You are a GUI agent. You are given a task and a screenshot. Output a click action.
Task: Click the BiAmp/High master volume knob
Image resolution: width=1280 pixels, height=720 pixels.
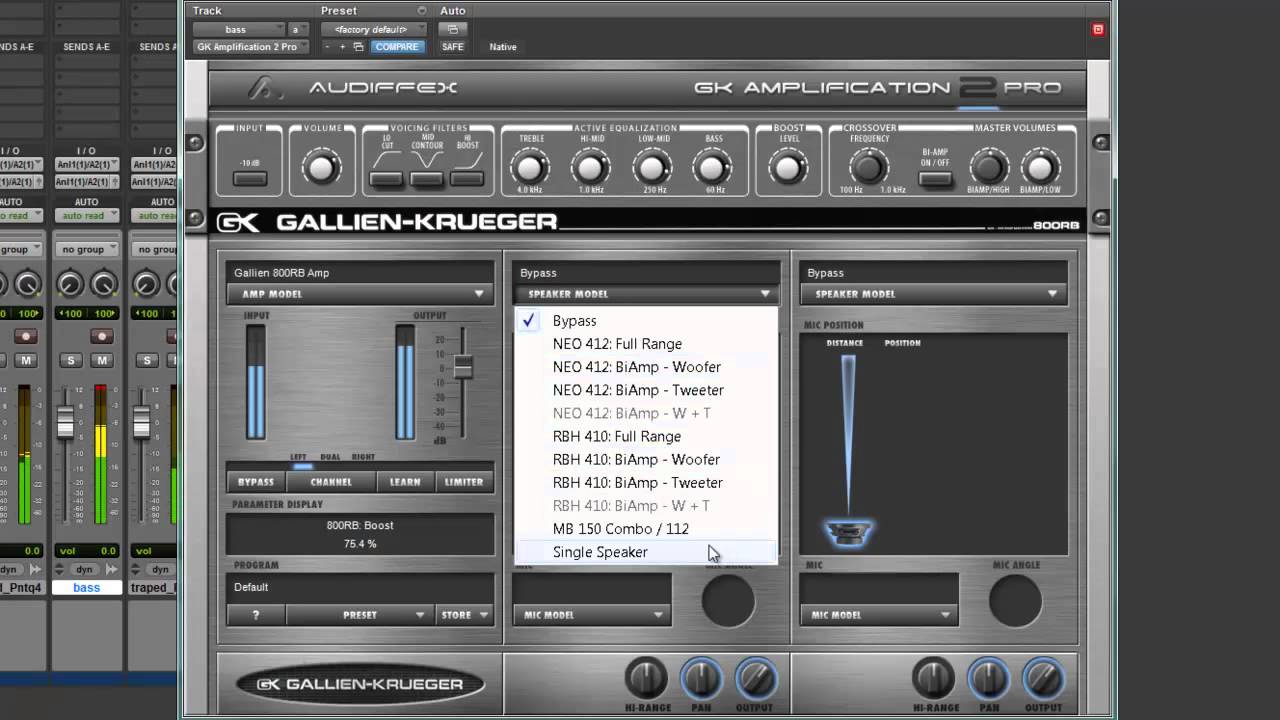tap(989, 167)
